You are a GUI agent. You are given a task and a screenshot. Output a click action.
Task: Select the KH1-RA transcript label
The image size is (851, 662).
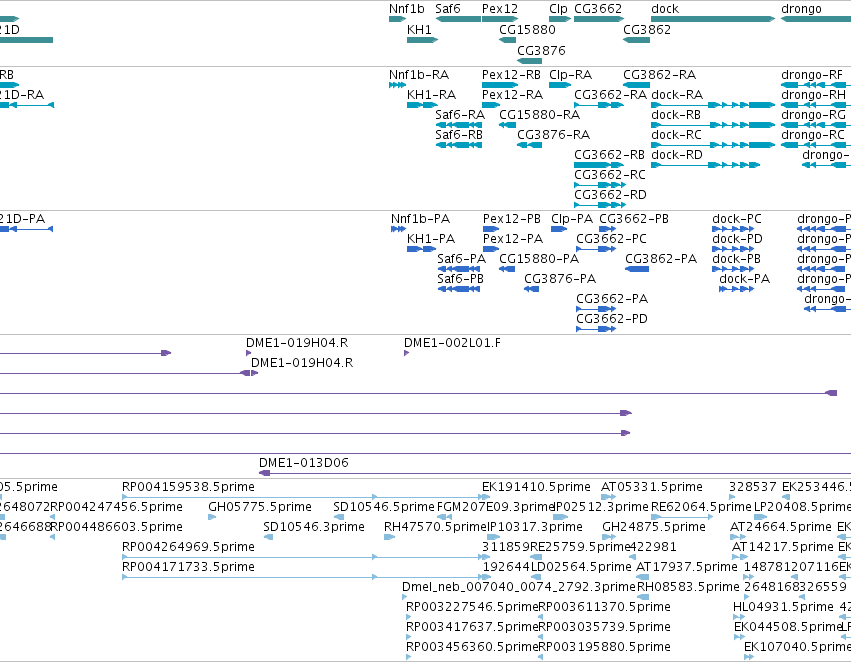tap(431, 95)
